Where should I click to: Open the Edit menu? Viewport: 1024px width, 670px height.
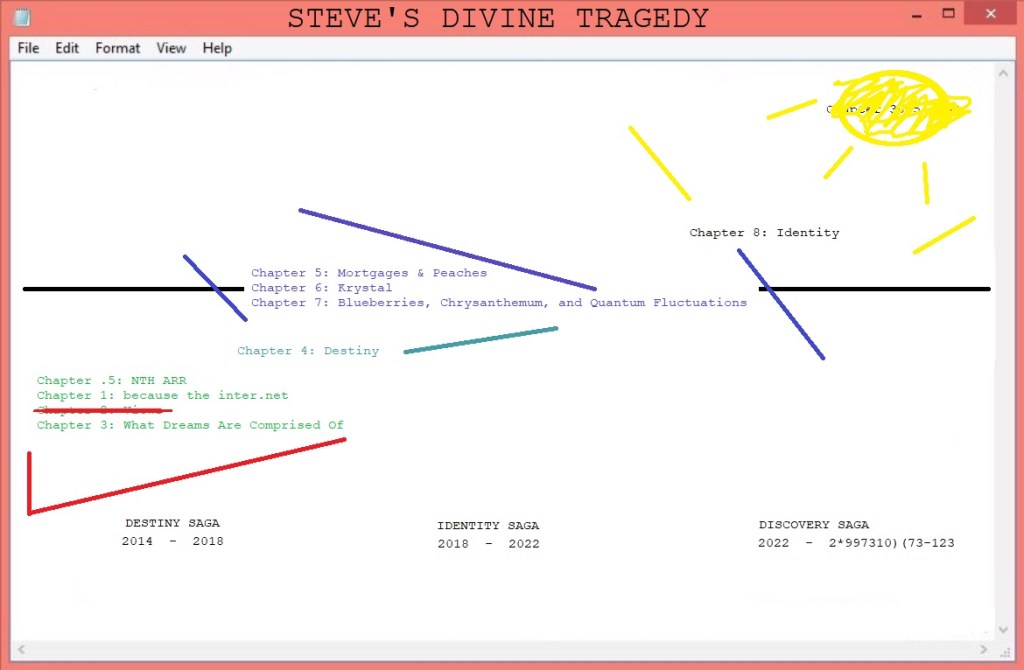(x=67, y=48)
